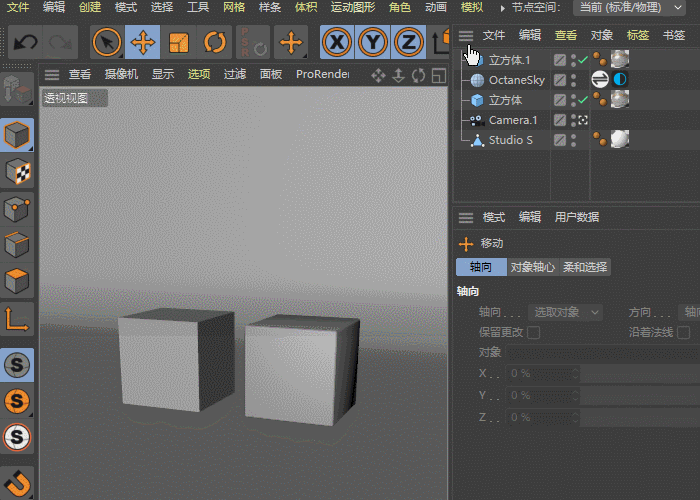Toggle 立方体.1 visibility dots

[573, 60]
